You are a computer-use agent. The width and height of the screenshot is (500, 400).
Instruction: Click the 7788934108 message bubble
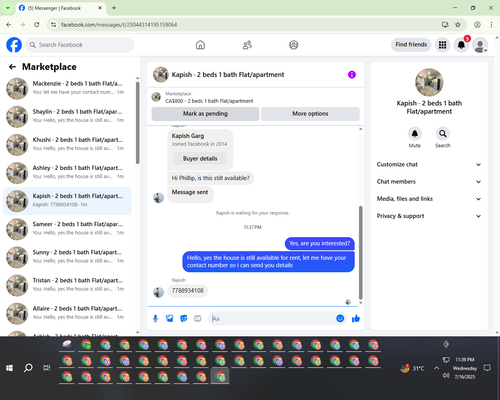click(x=188, y=291)
